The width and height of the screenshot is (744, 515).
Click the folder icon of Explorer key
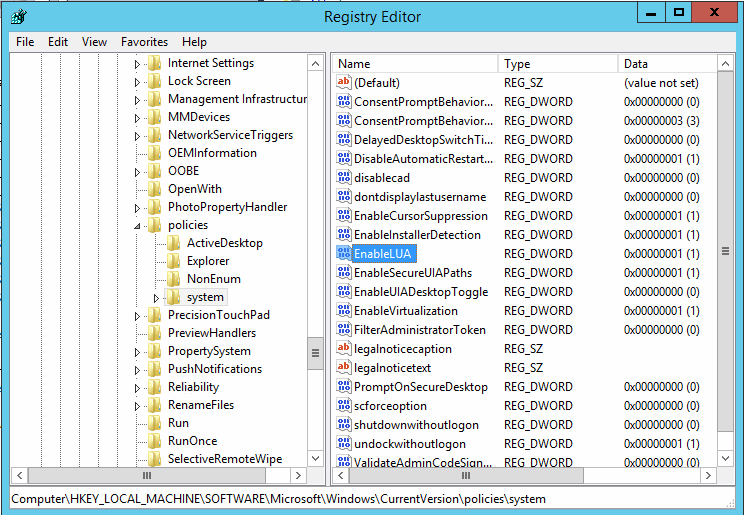coord(174,261)
